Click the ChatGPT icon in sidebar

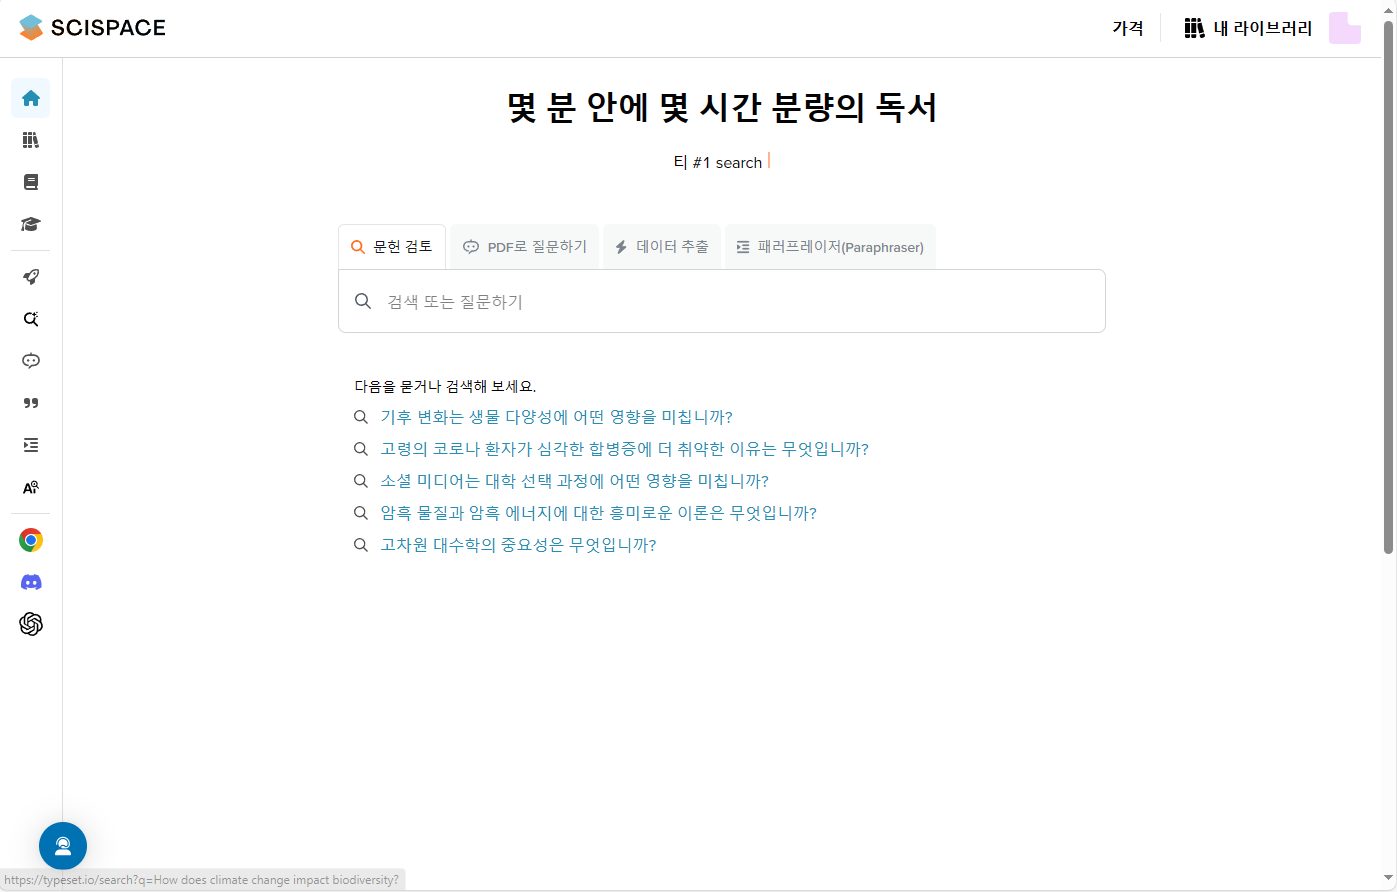click(31, 624)
